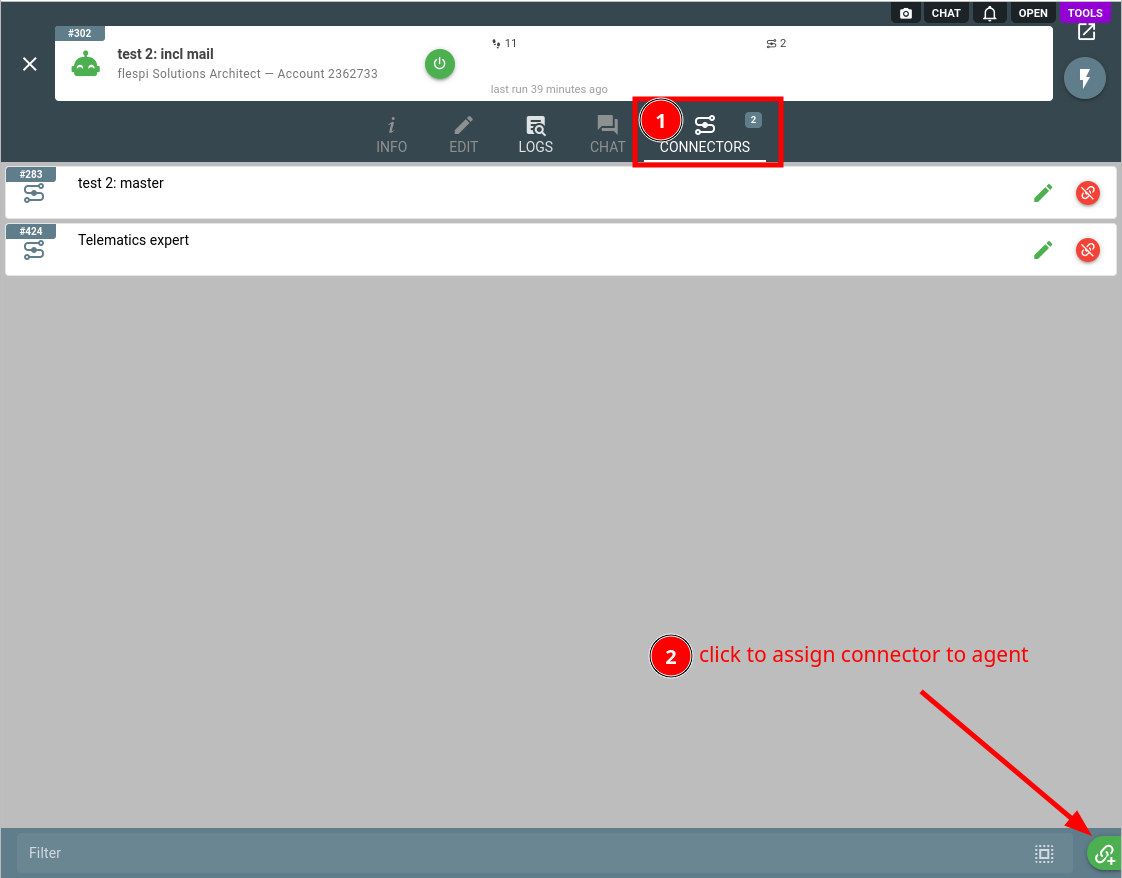
Task: Toggle the agent's green power button
Action: pyautogui.click(x=439, y=64)
